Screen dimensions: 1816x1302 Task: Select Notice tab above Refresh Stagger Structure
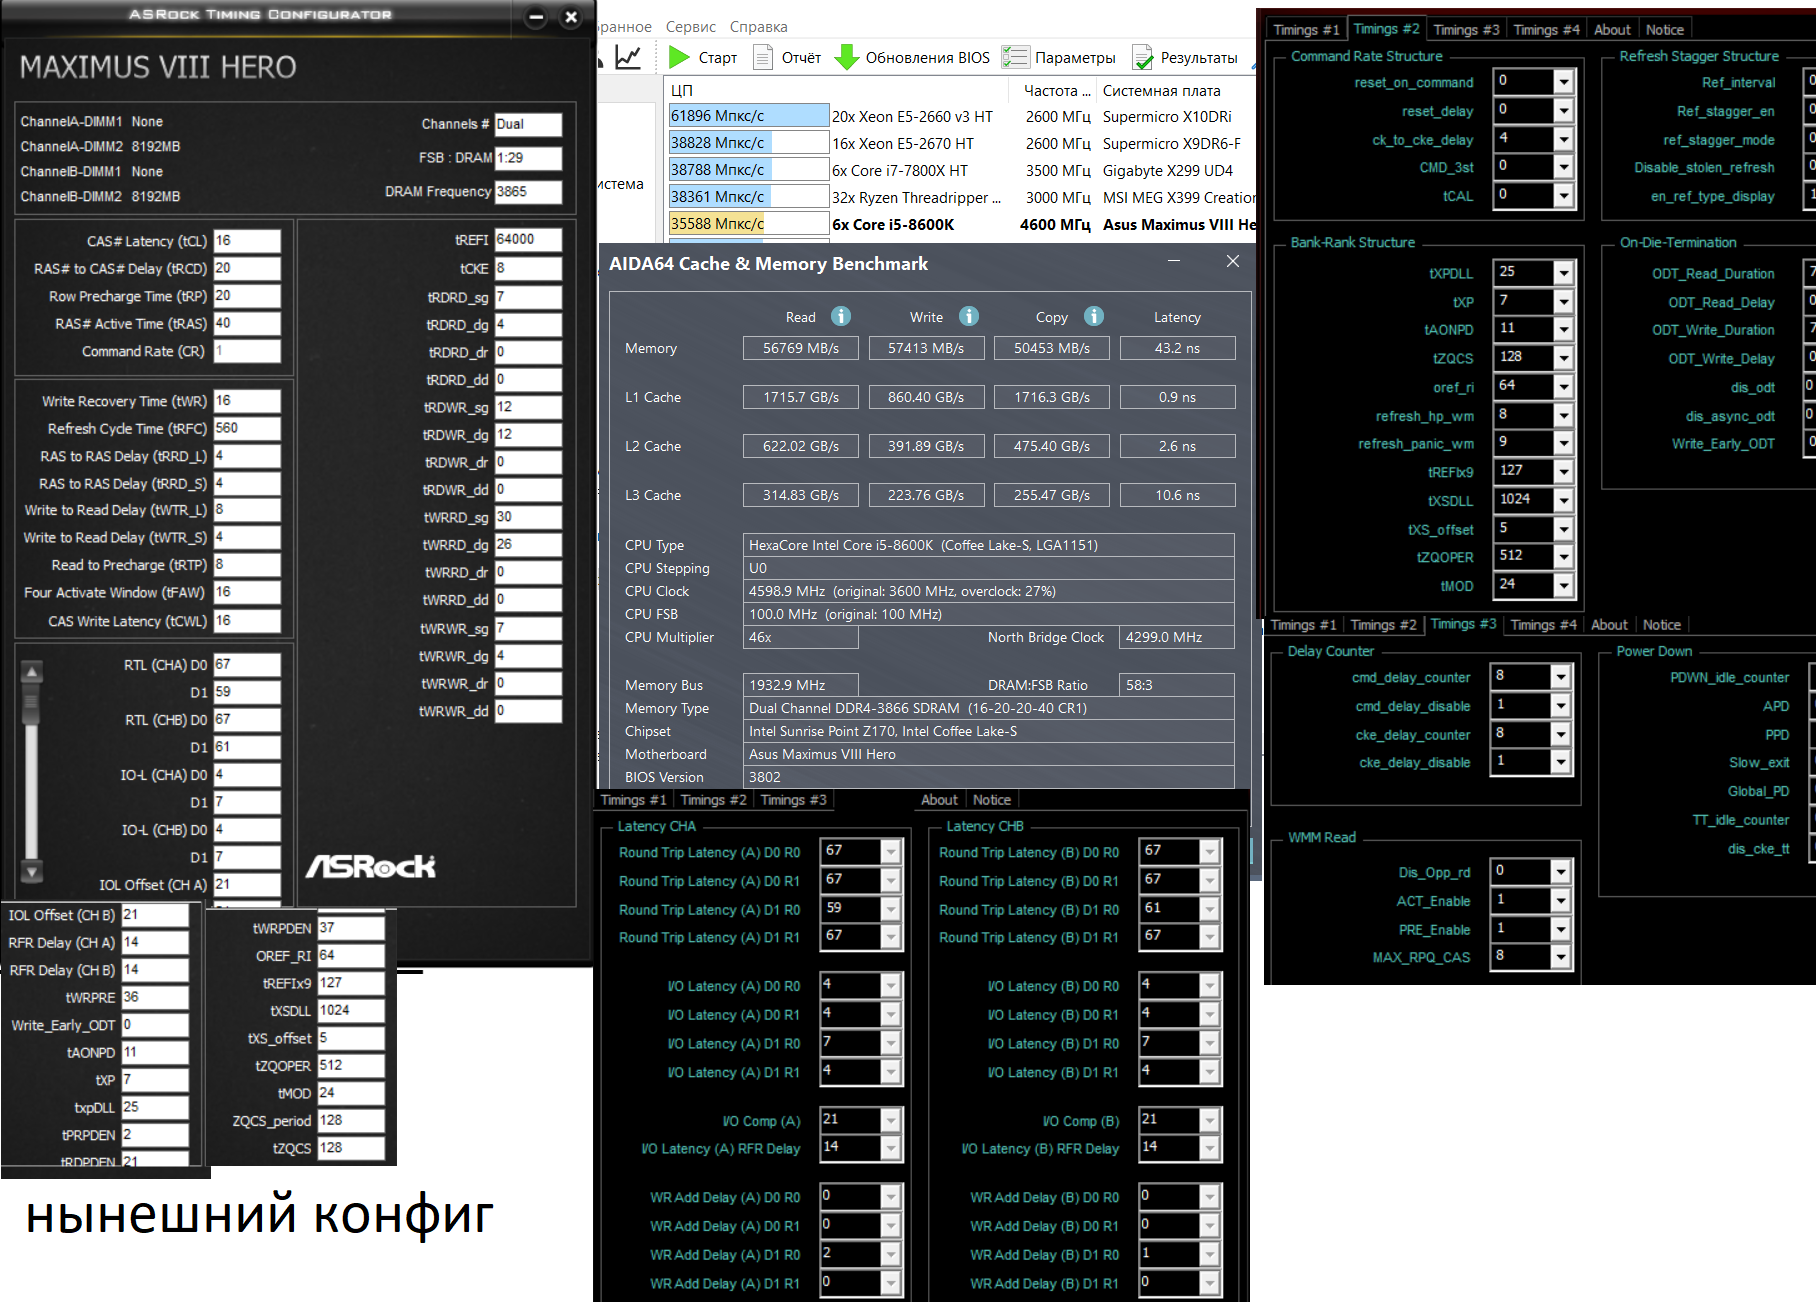click(x=1665, y=30)
